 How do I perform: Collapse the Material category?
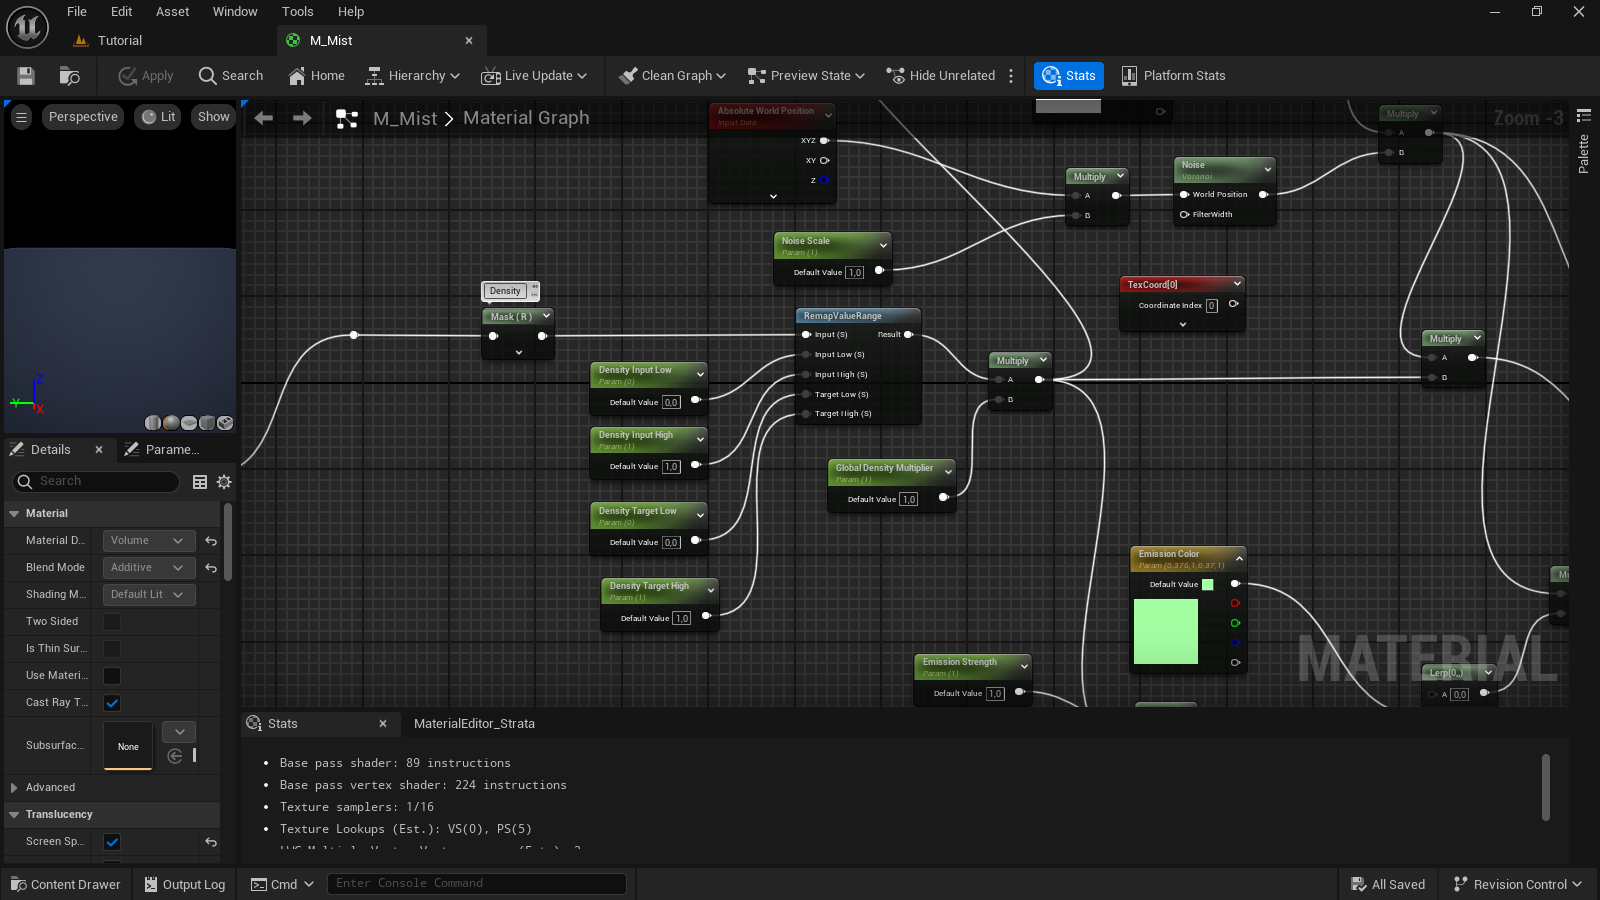pyautogui.click(x=14, y=514)
